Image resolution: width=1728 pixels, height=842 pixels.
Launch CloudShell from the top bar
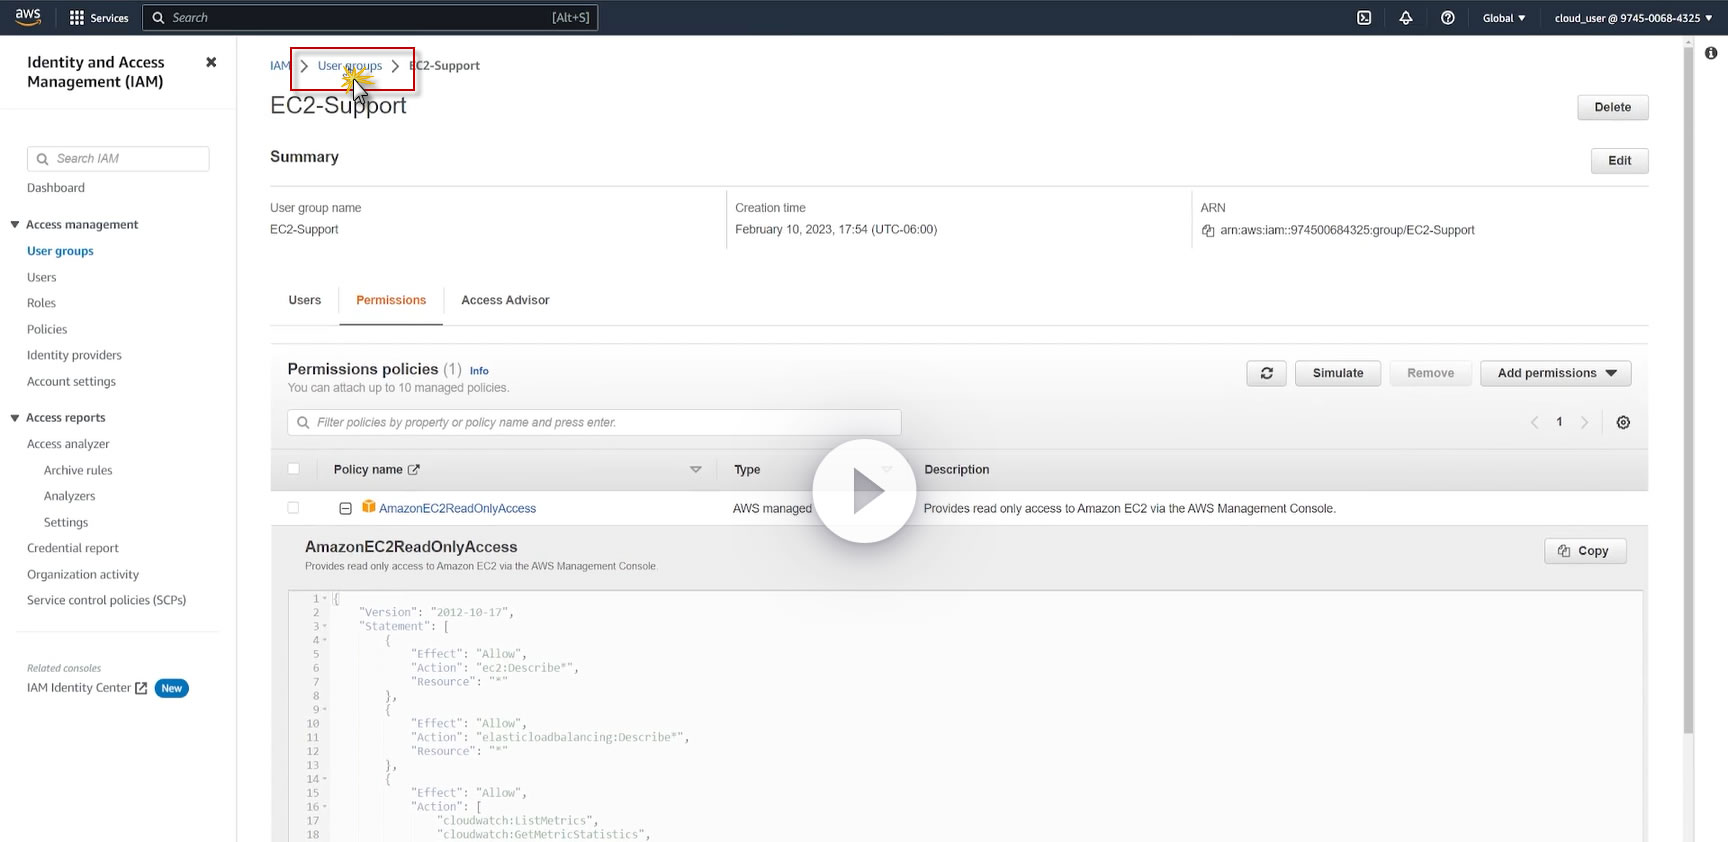coord(1364,18)
